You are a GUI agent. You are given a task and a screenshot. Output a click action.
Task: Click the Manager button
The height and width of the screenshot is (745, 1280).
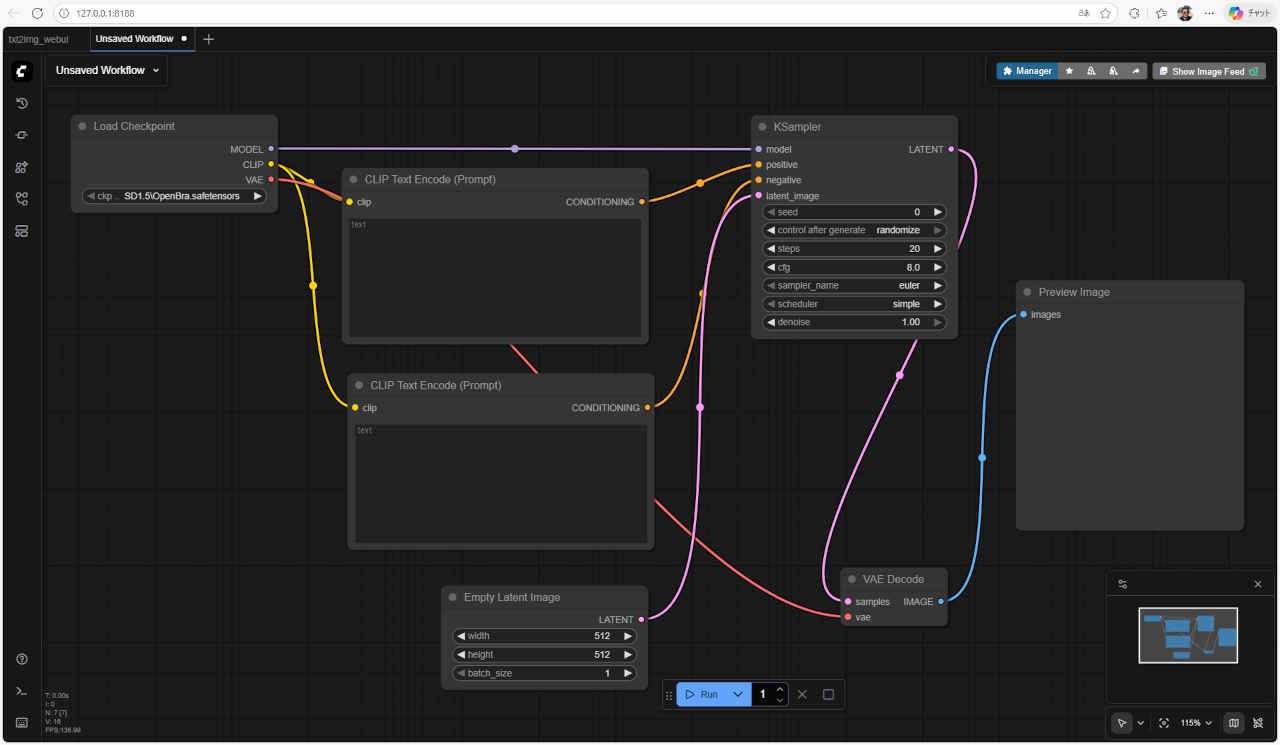(1027, 71)
